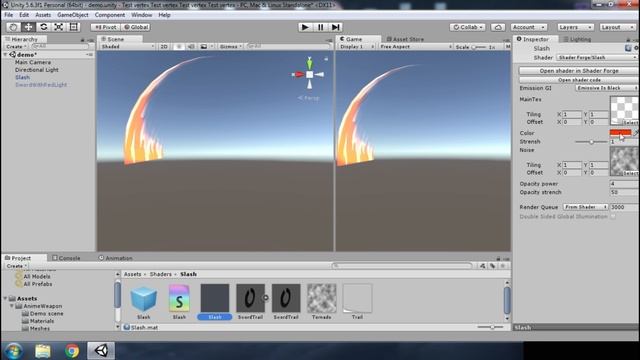Select Main Camera in Hierarchy
The width and height of the screenshot is (640, 360).
33,62
